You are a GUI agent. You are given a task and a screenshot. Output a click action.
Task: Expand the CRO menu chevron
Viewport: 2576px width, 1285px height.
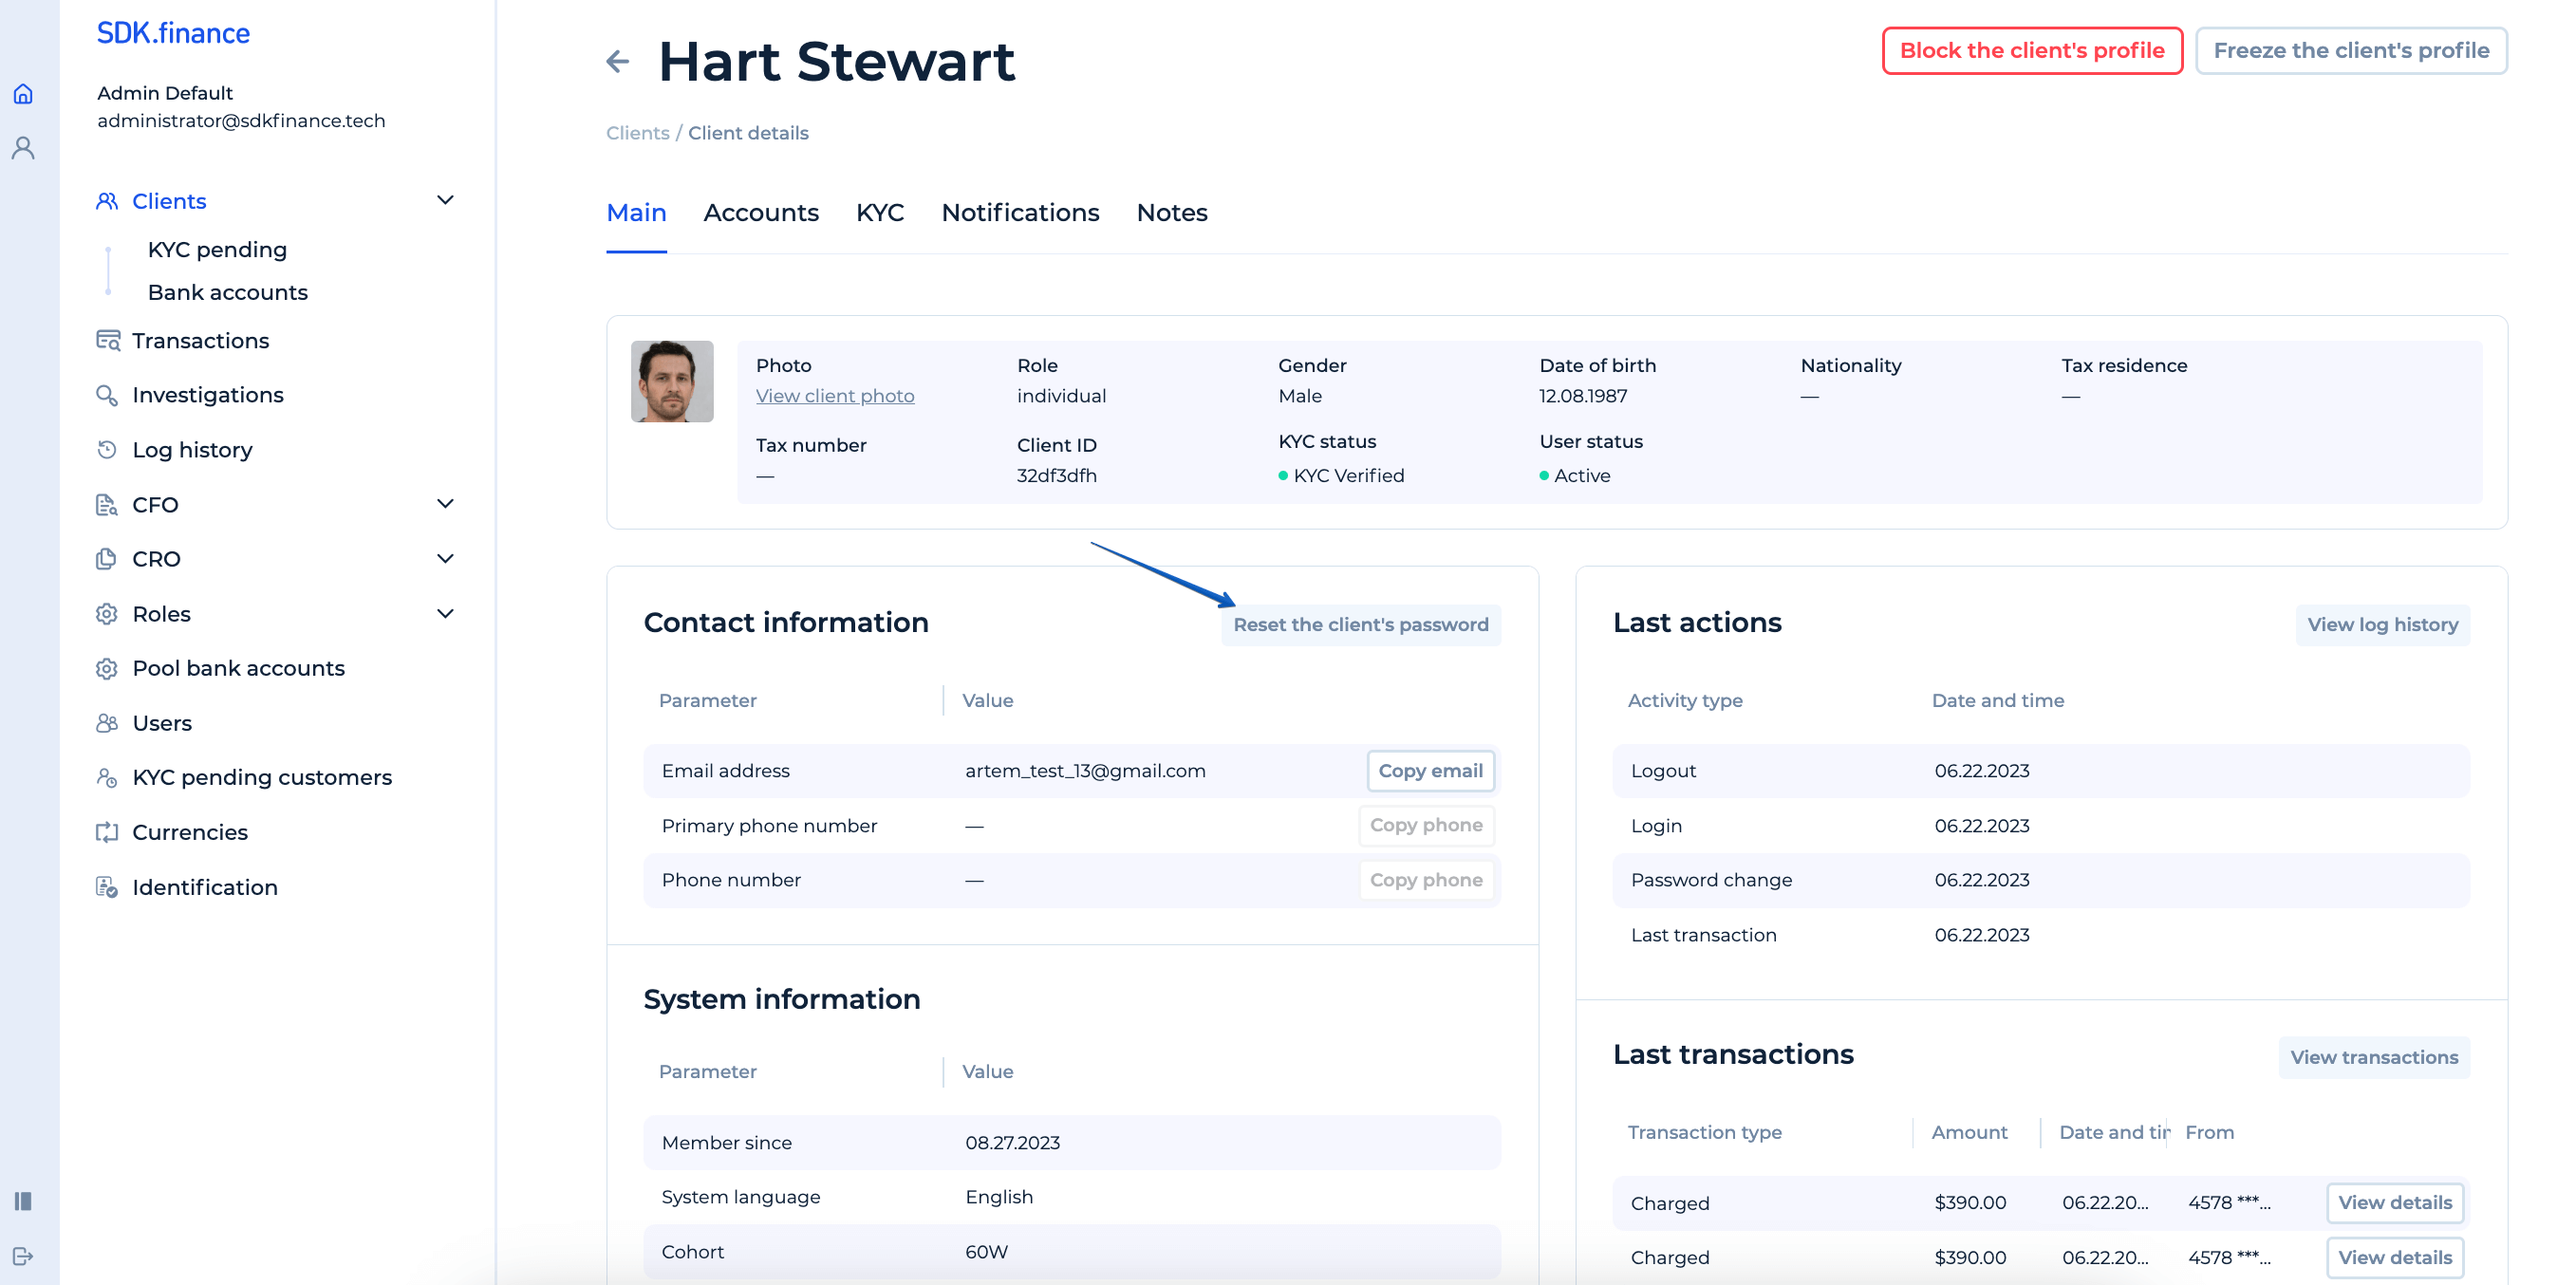point(445,559)
